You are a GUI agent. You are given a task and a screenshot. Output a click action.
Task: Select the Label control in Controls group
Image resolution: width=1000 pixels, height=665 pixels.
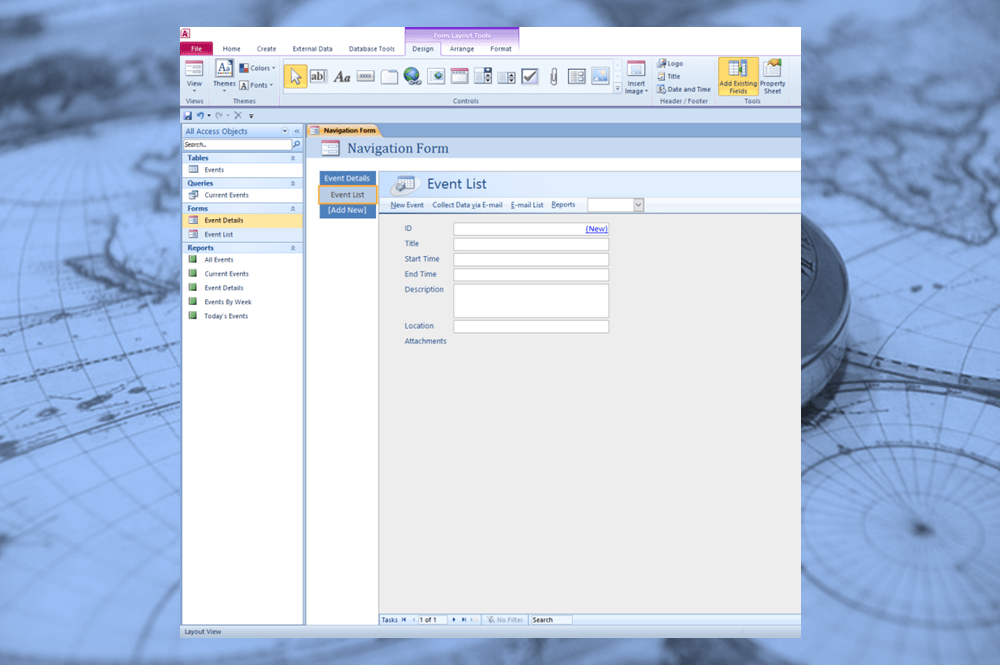click(x=341, y=76)
